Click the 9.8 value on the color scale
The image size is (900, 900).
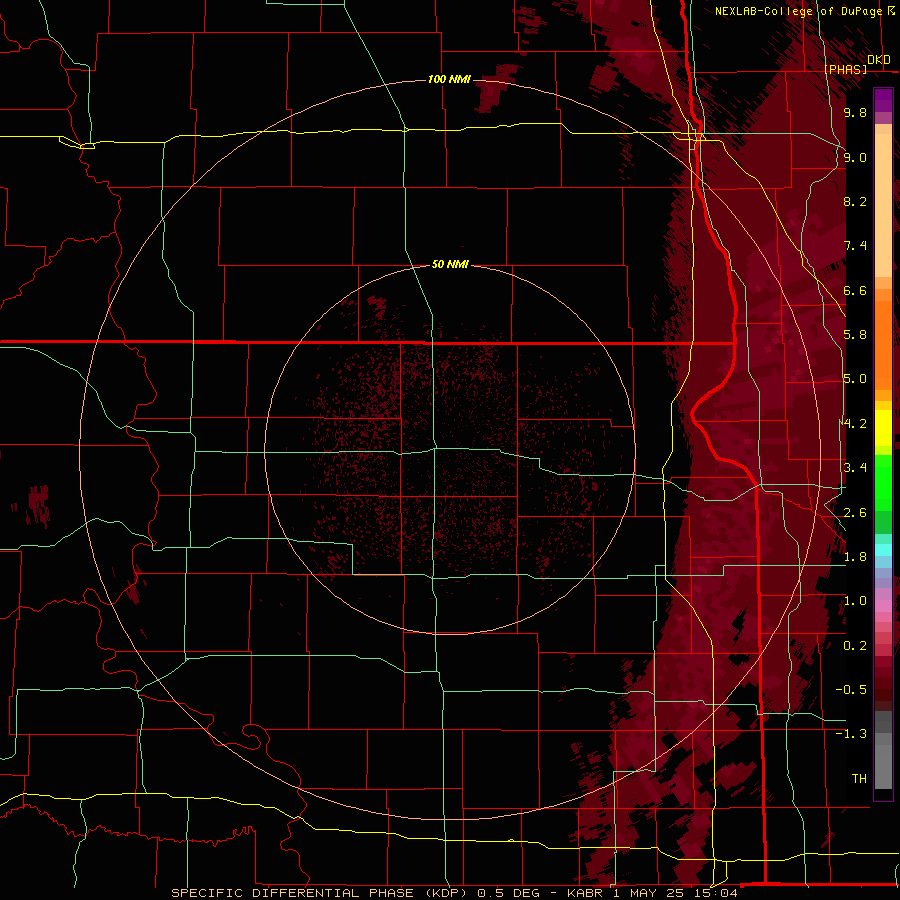pyautogui.click(x=855, y=112)
